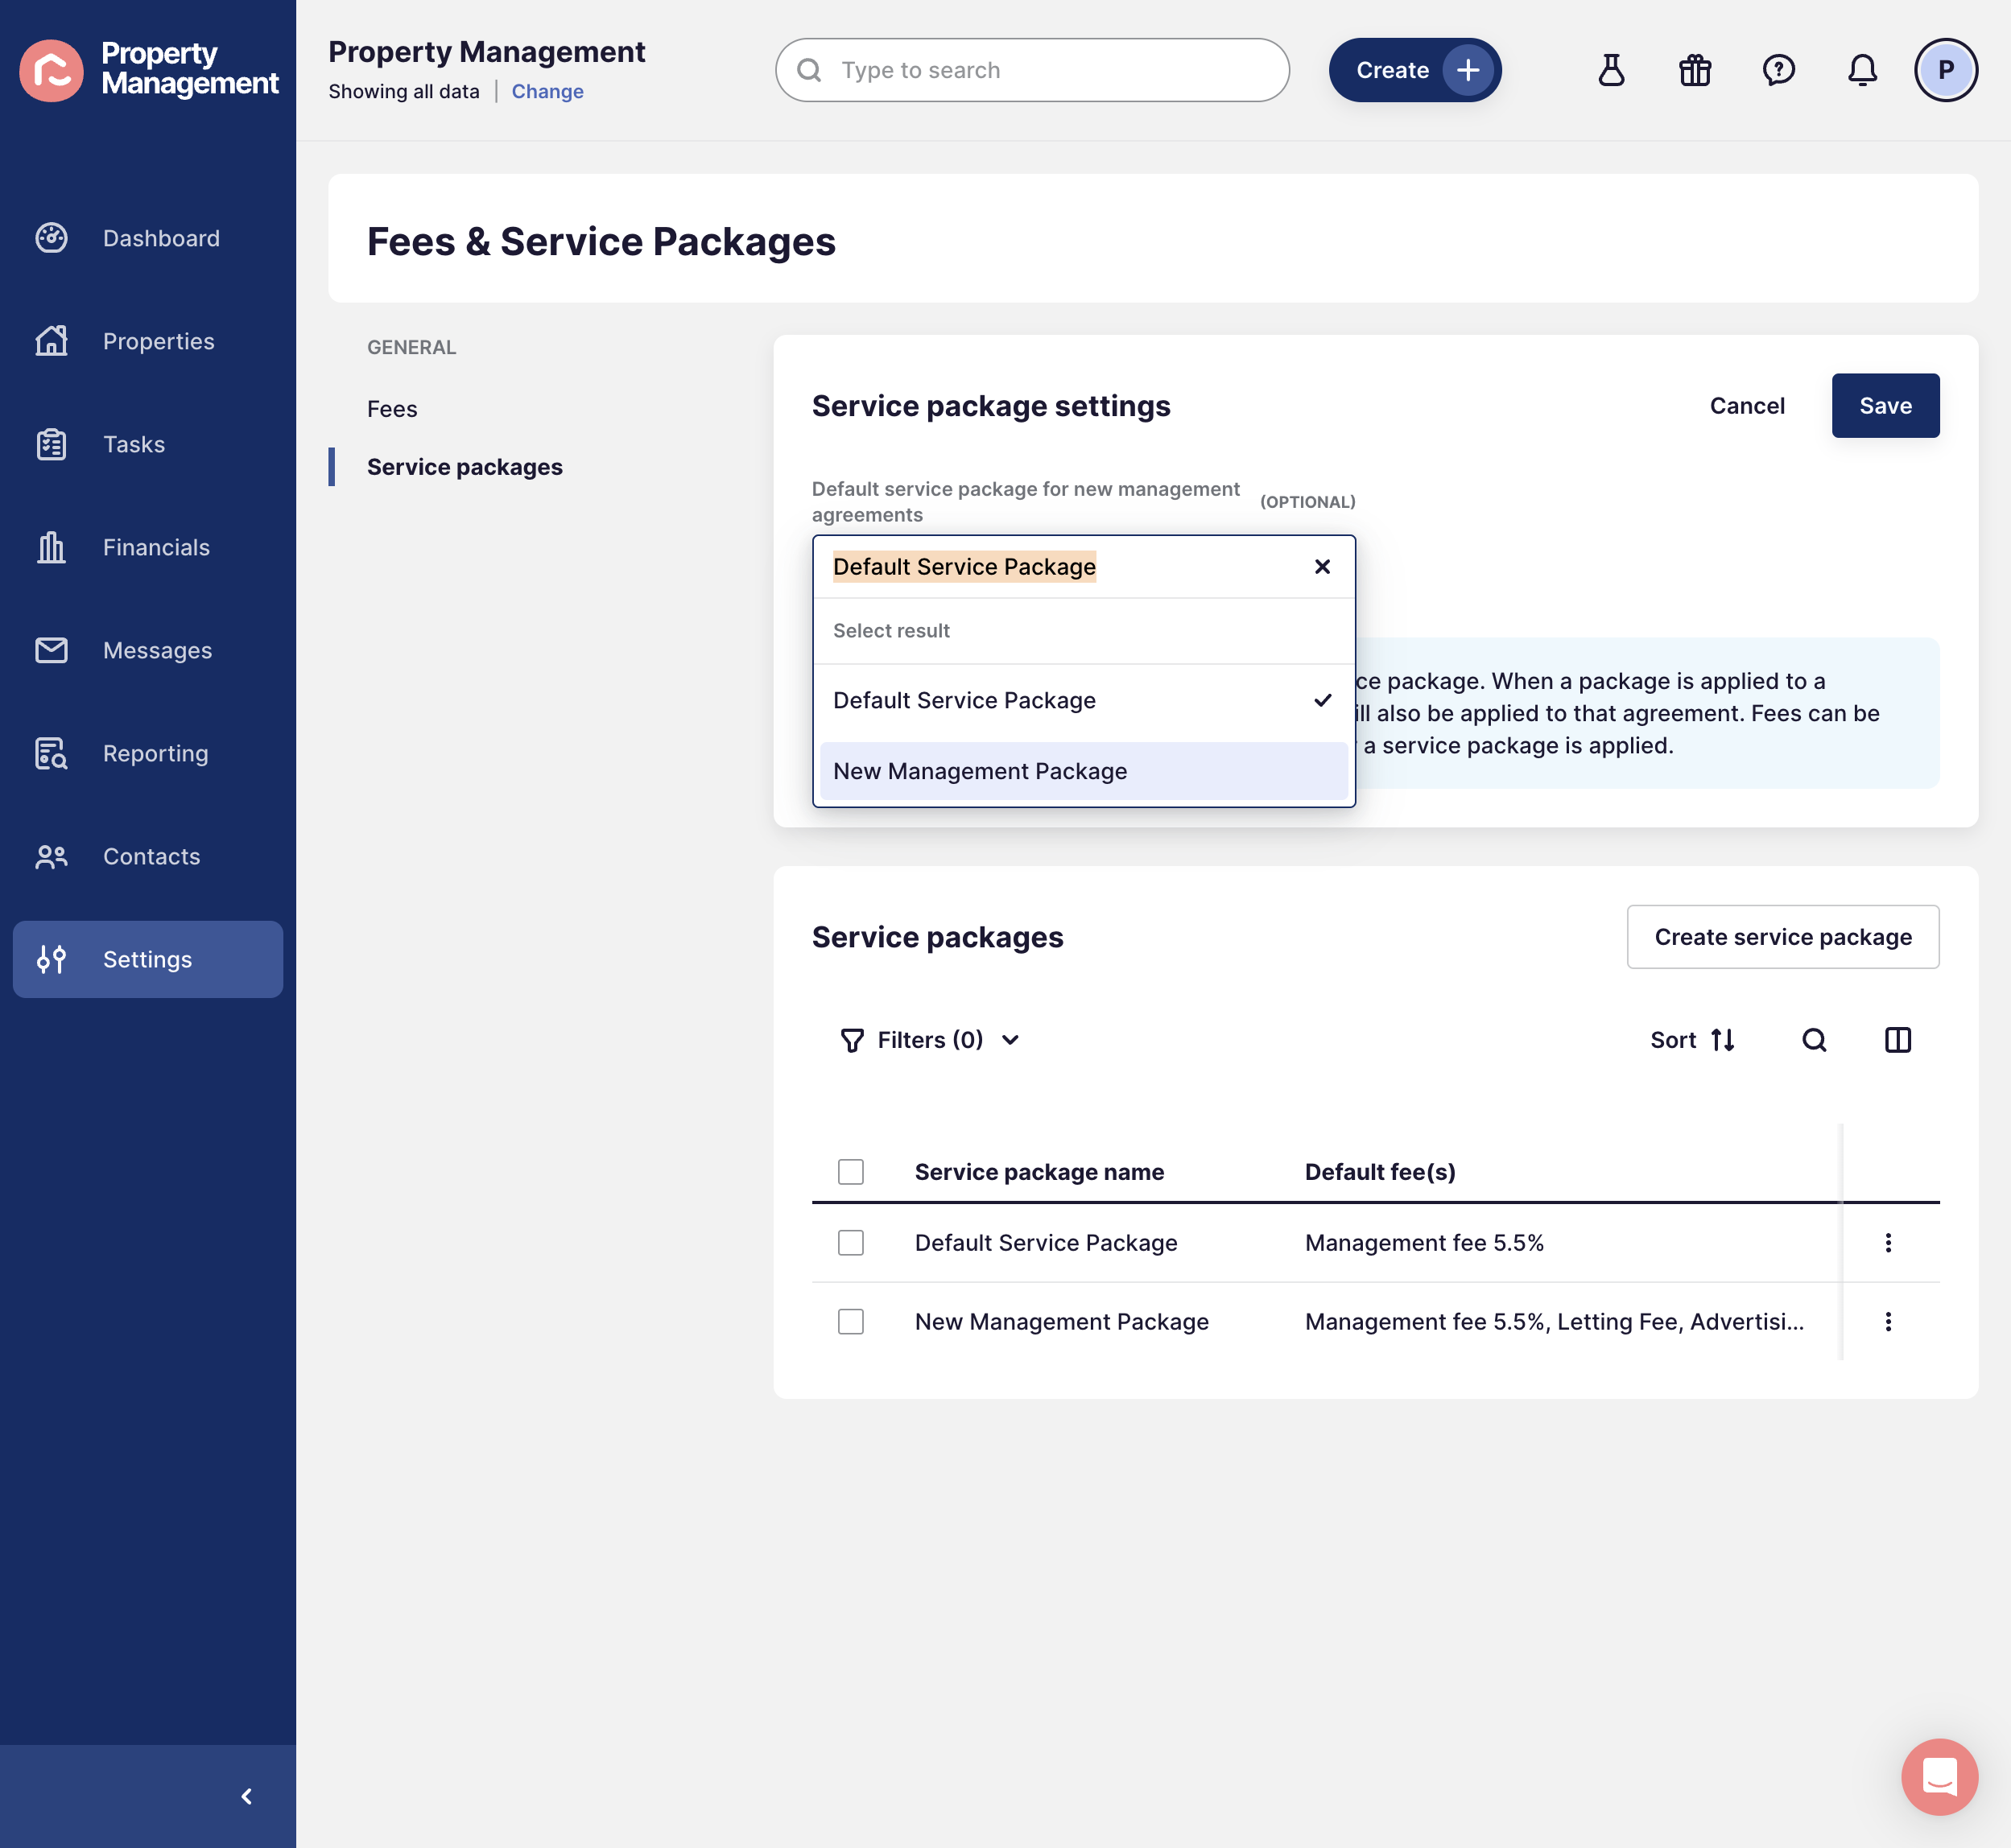This screenshot has height=1848, width=2011.
Task: Check the Default Service Package row checkbox
Action: coord(851,1242)
